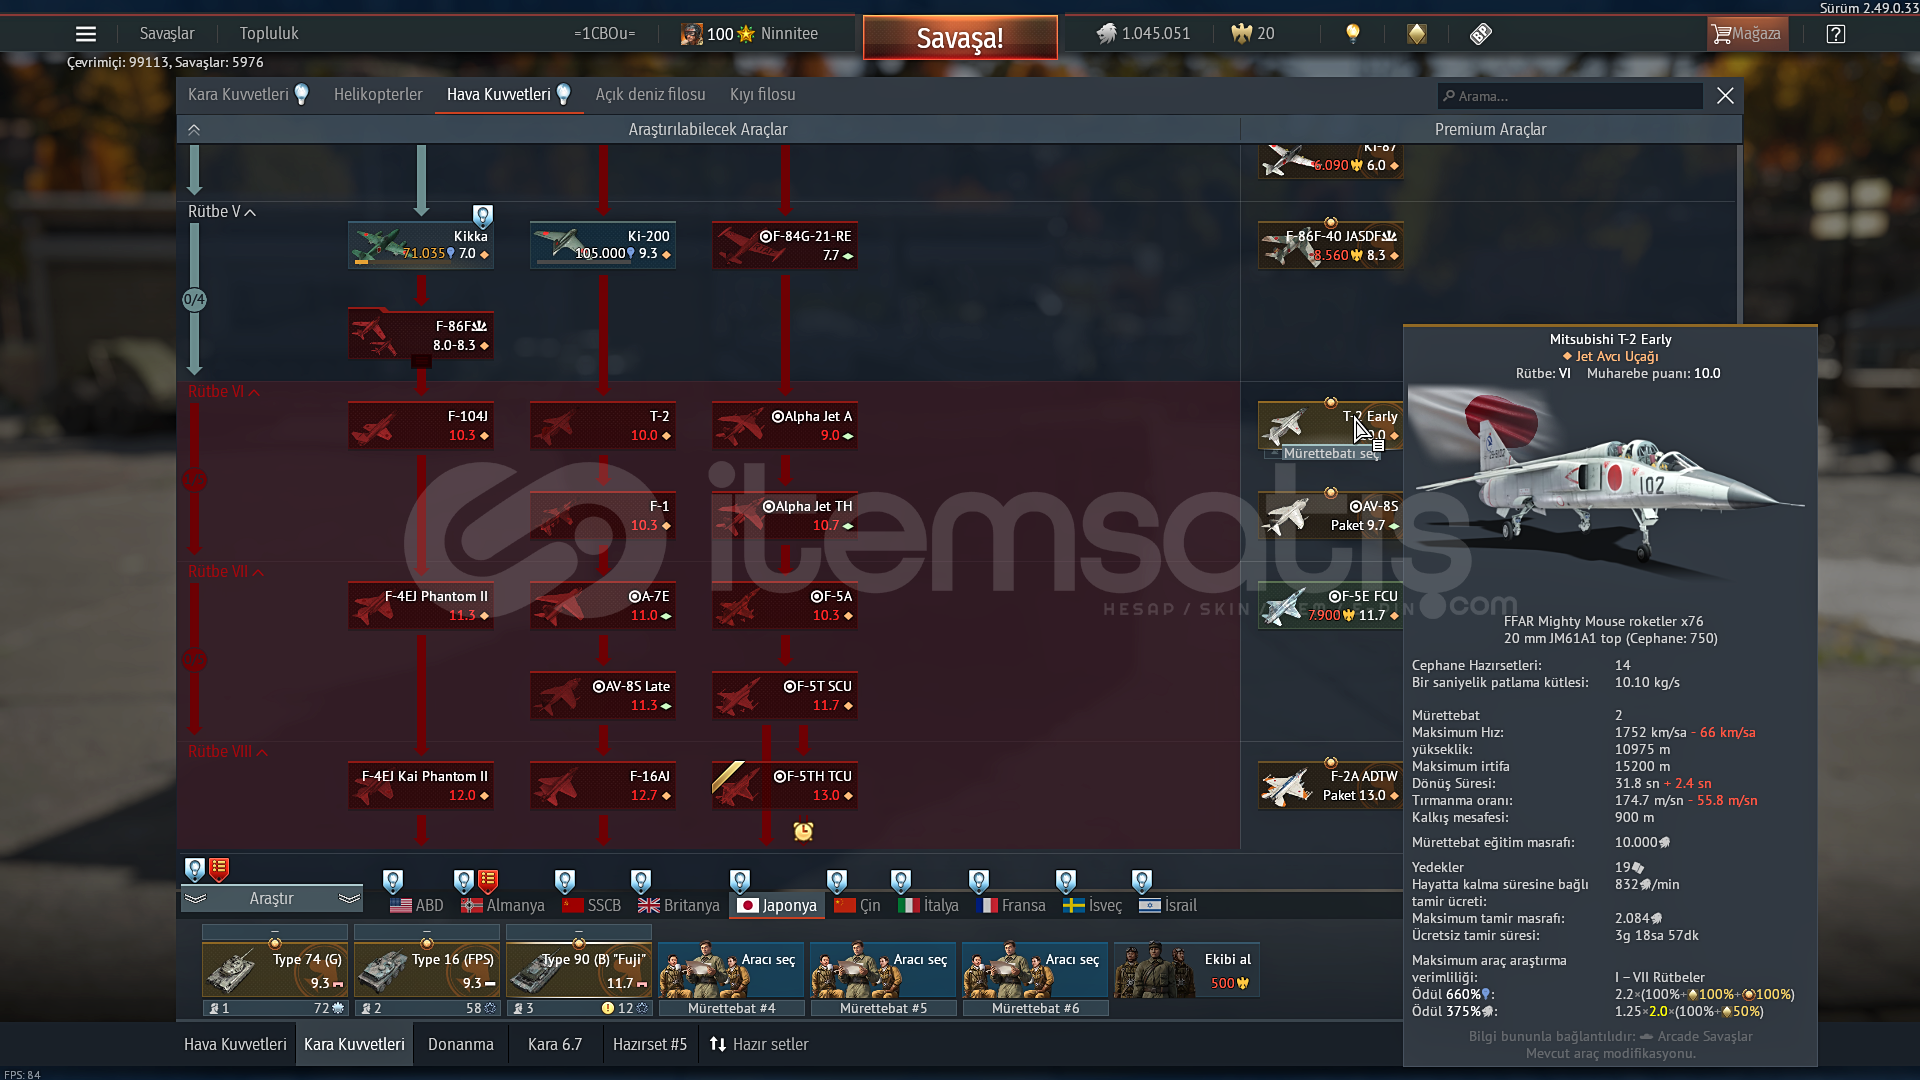Open the ticket icon in top bar
Screen dimensions: 1920x1080
pos(1481,34)
